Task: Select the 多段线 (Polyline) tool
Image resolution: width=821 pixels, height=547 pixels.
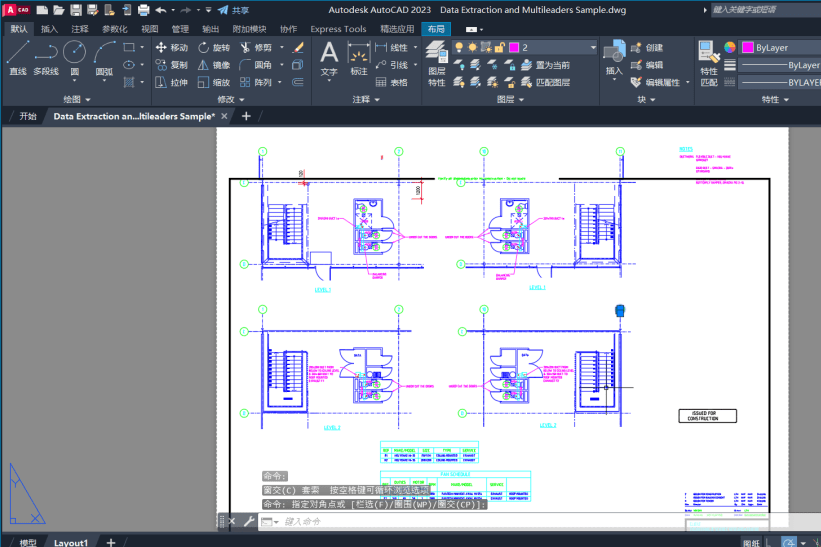Action: 46,58
